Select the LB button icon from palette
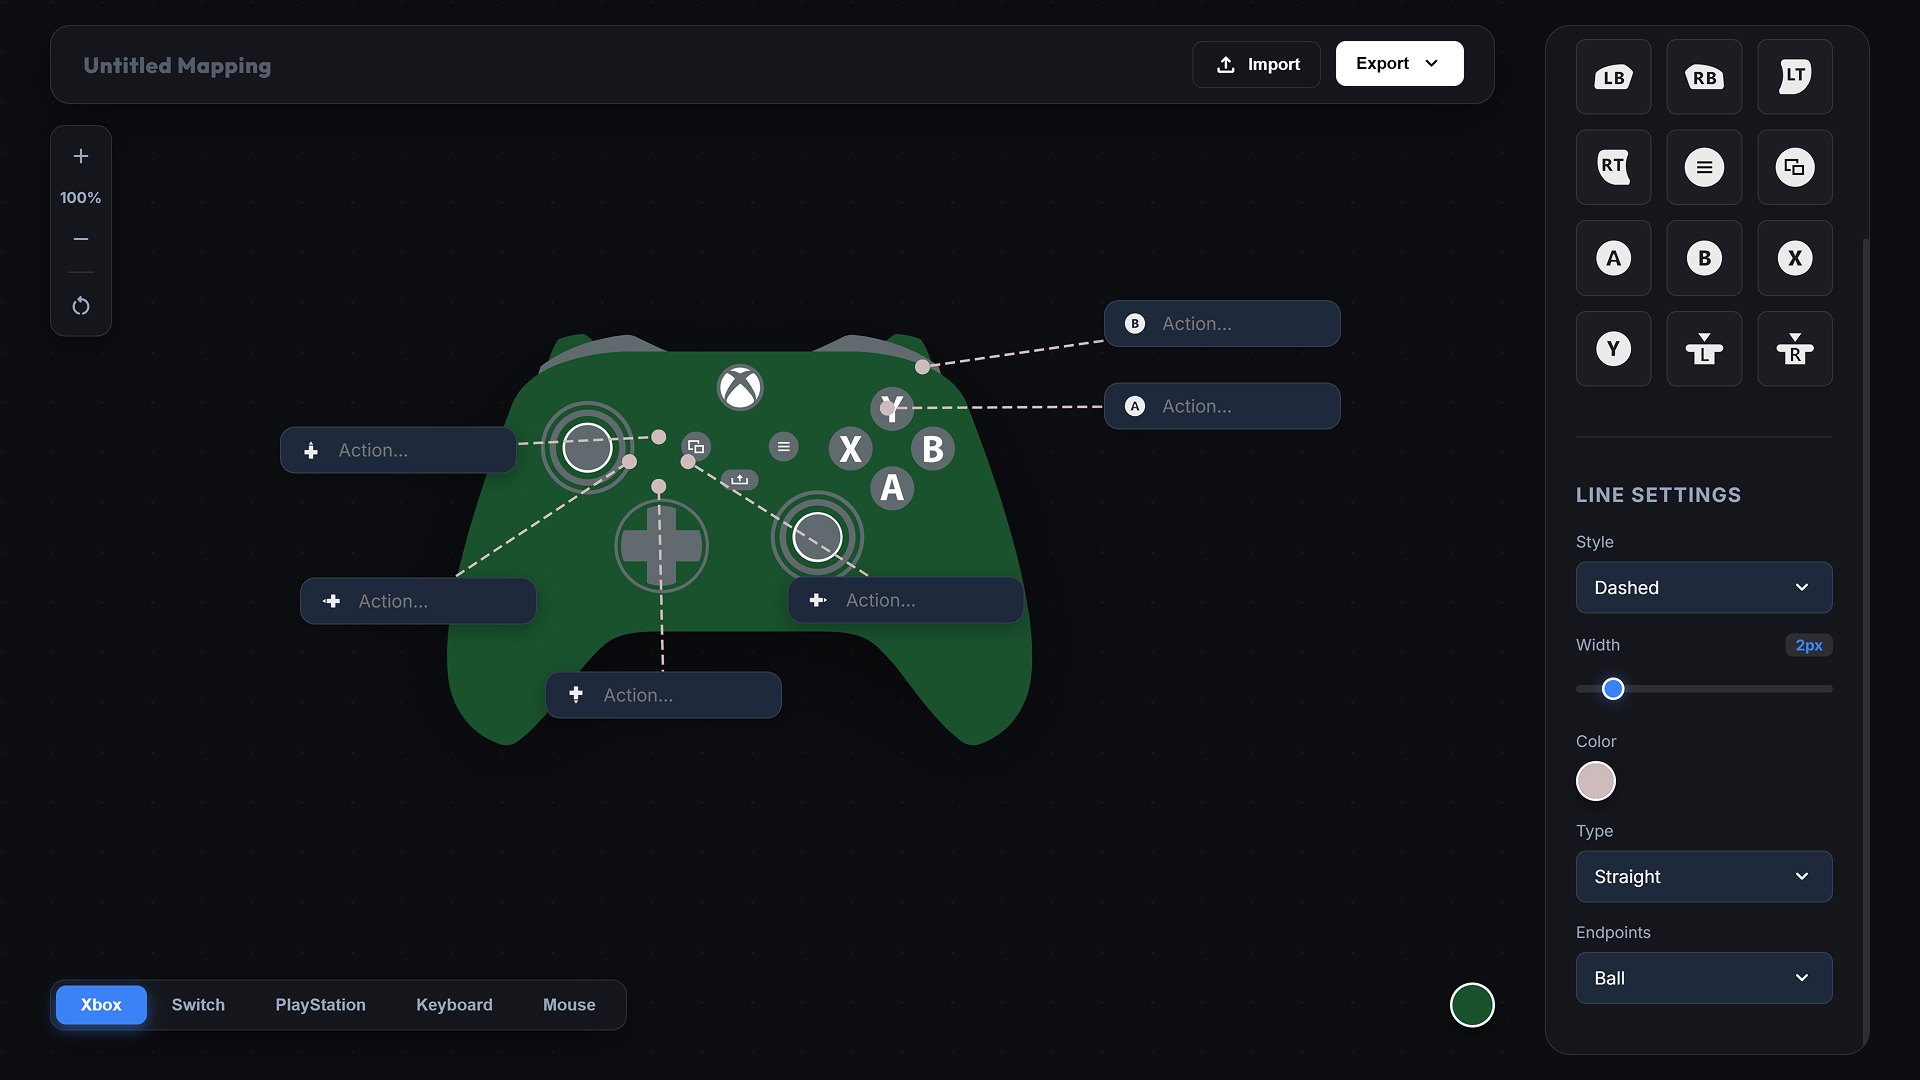The height and width of the screenshot is (1080, 1920). pos(1613,77)
